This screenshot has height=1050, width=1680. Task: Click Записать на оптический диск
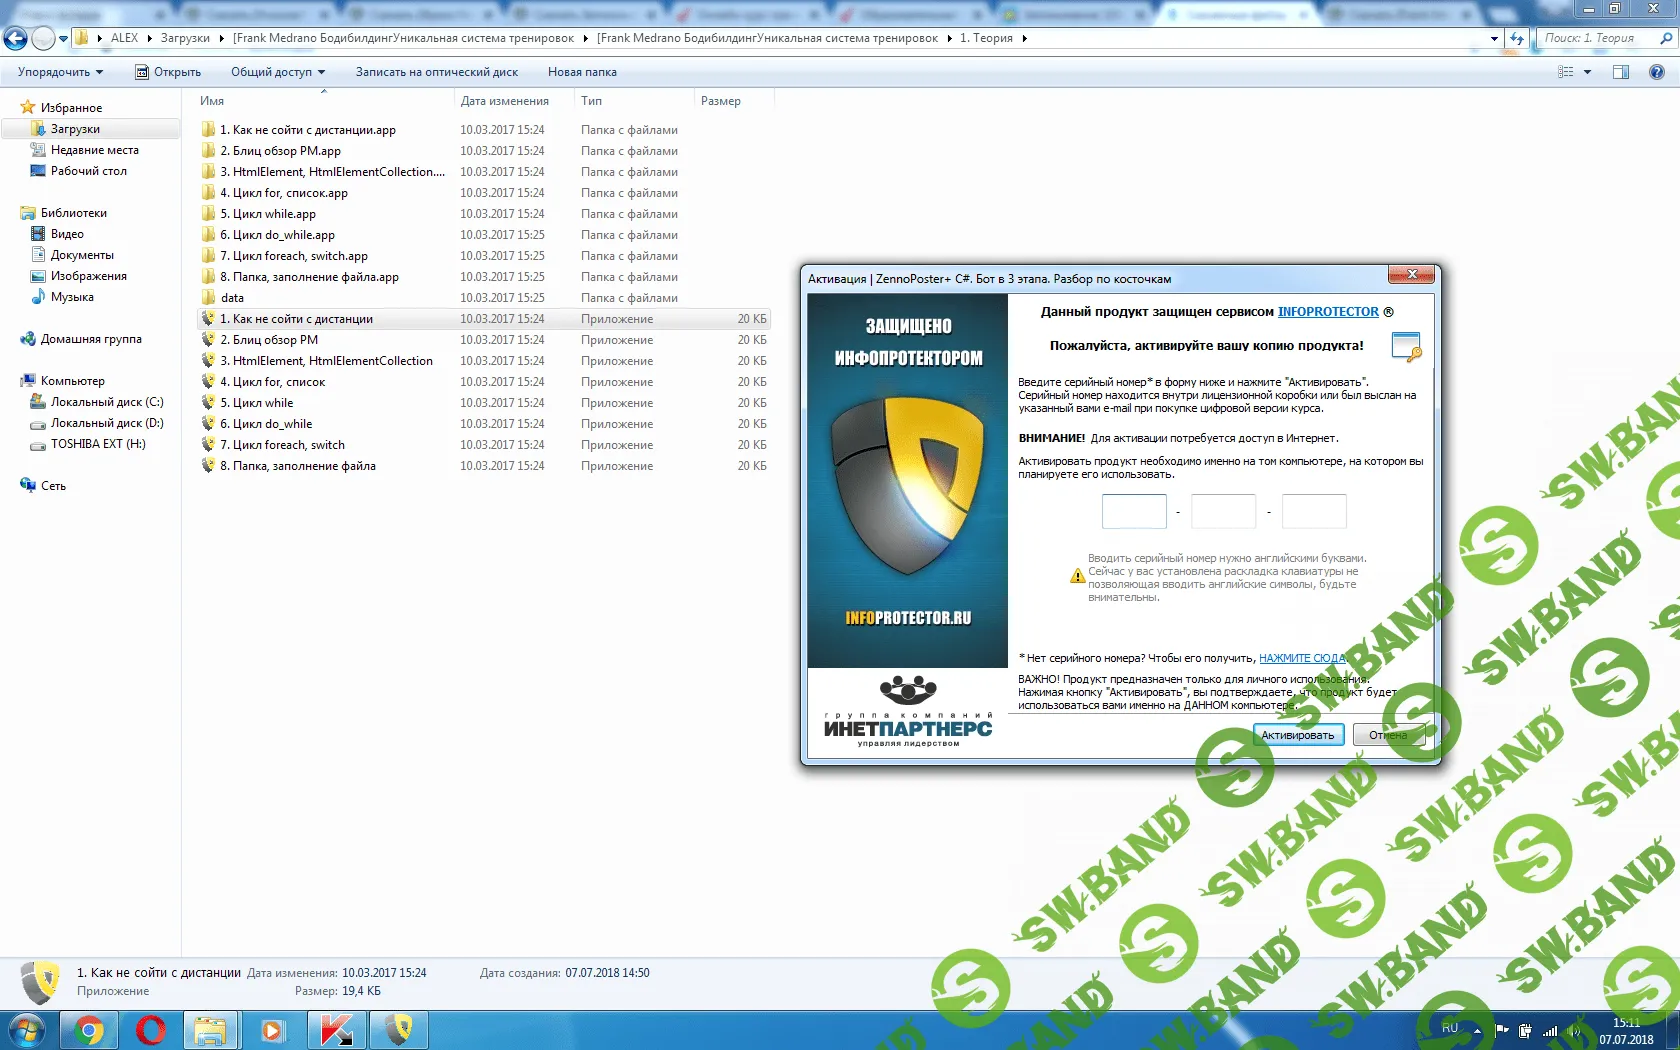436,72
